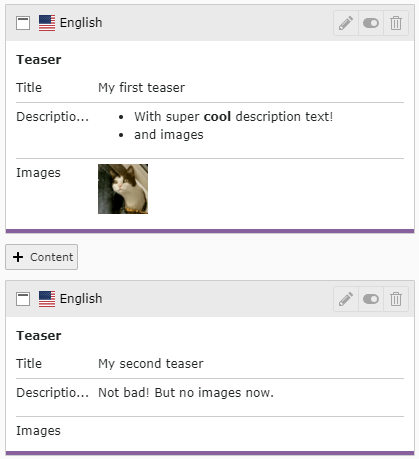419x459 pixels.
Task: Click the 'Teaser' heading of the second element
Action: coord(39,336)
